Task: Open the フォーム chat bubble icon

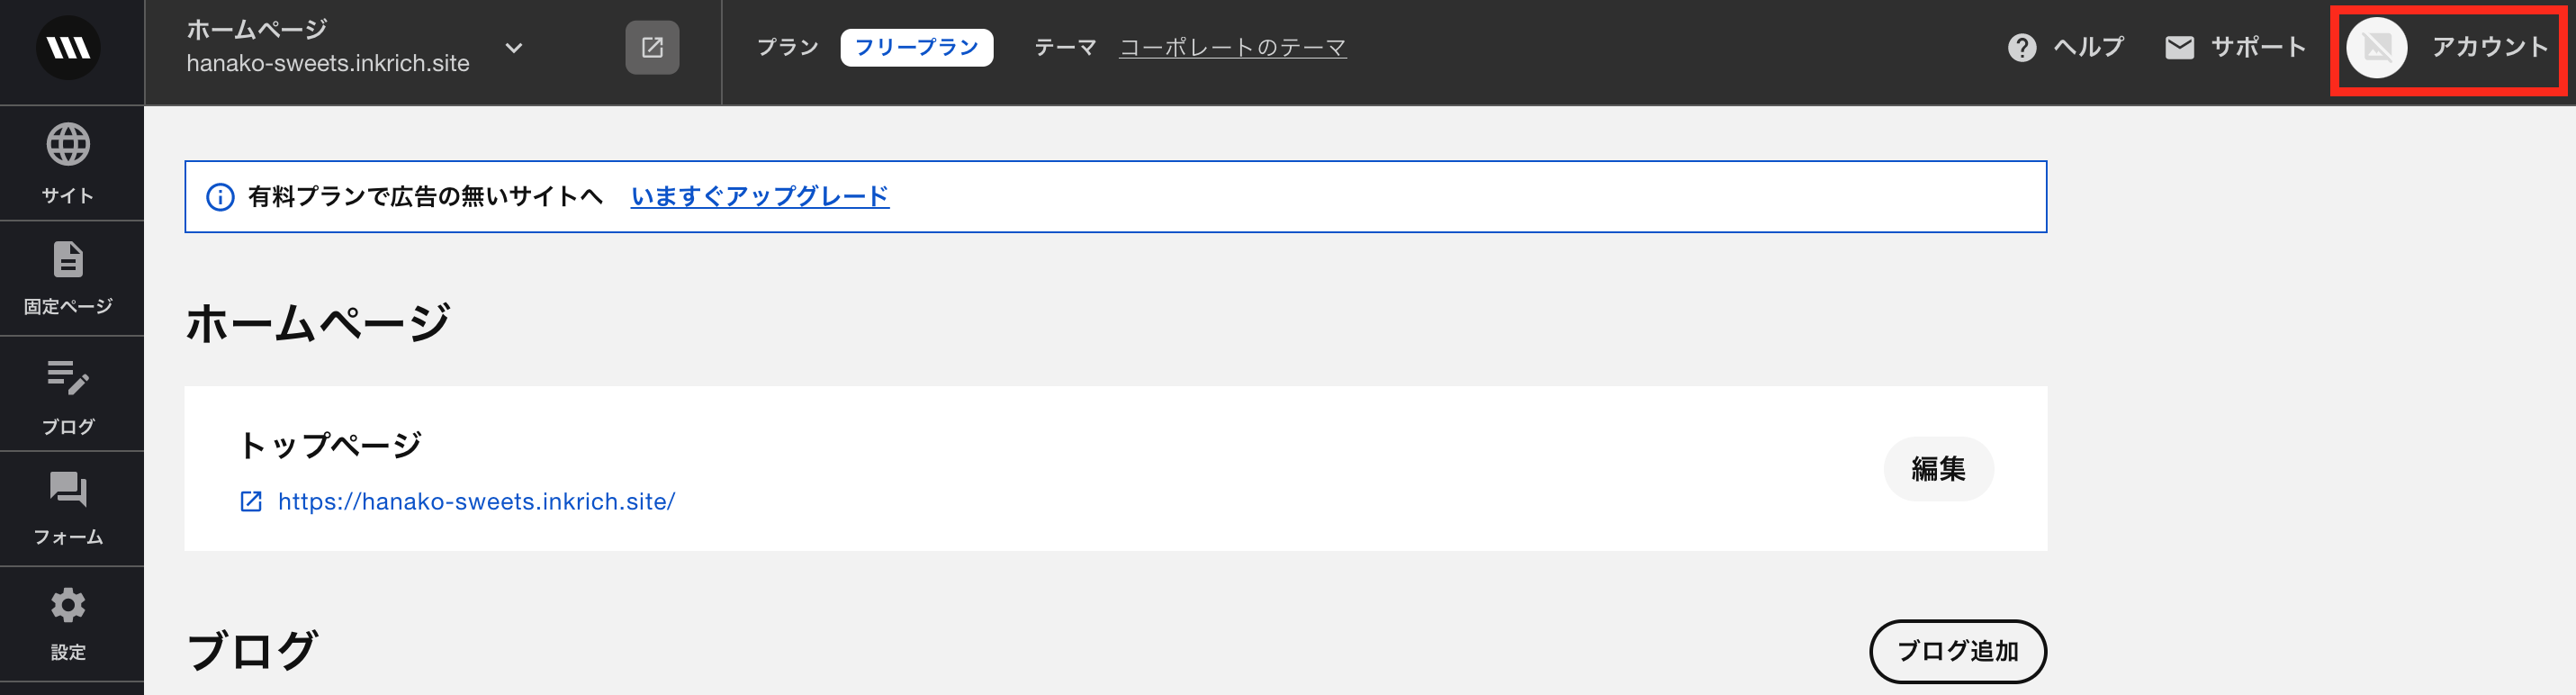Action: click(68, 490)
